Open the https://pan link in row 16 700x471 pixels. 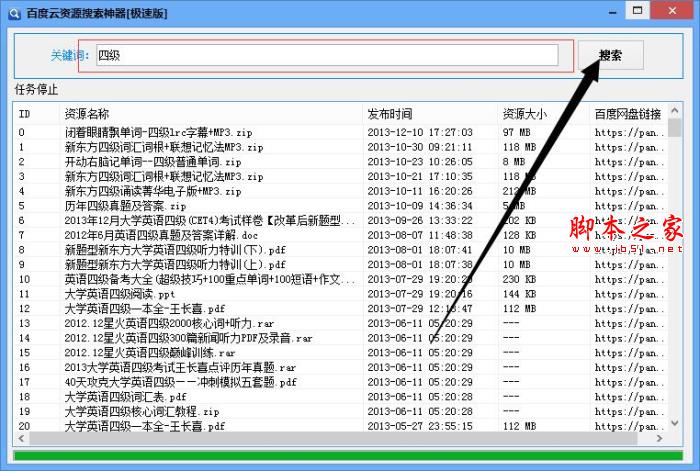point(629,367)
